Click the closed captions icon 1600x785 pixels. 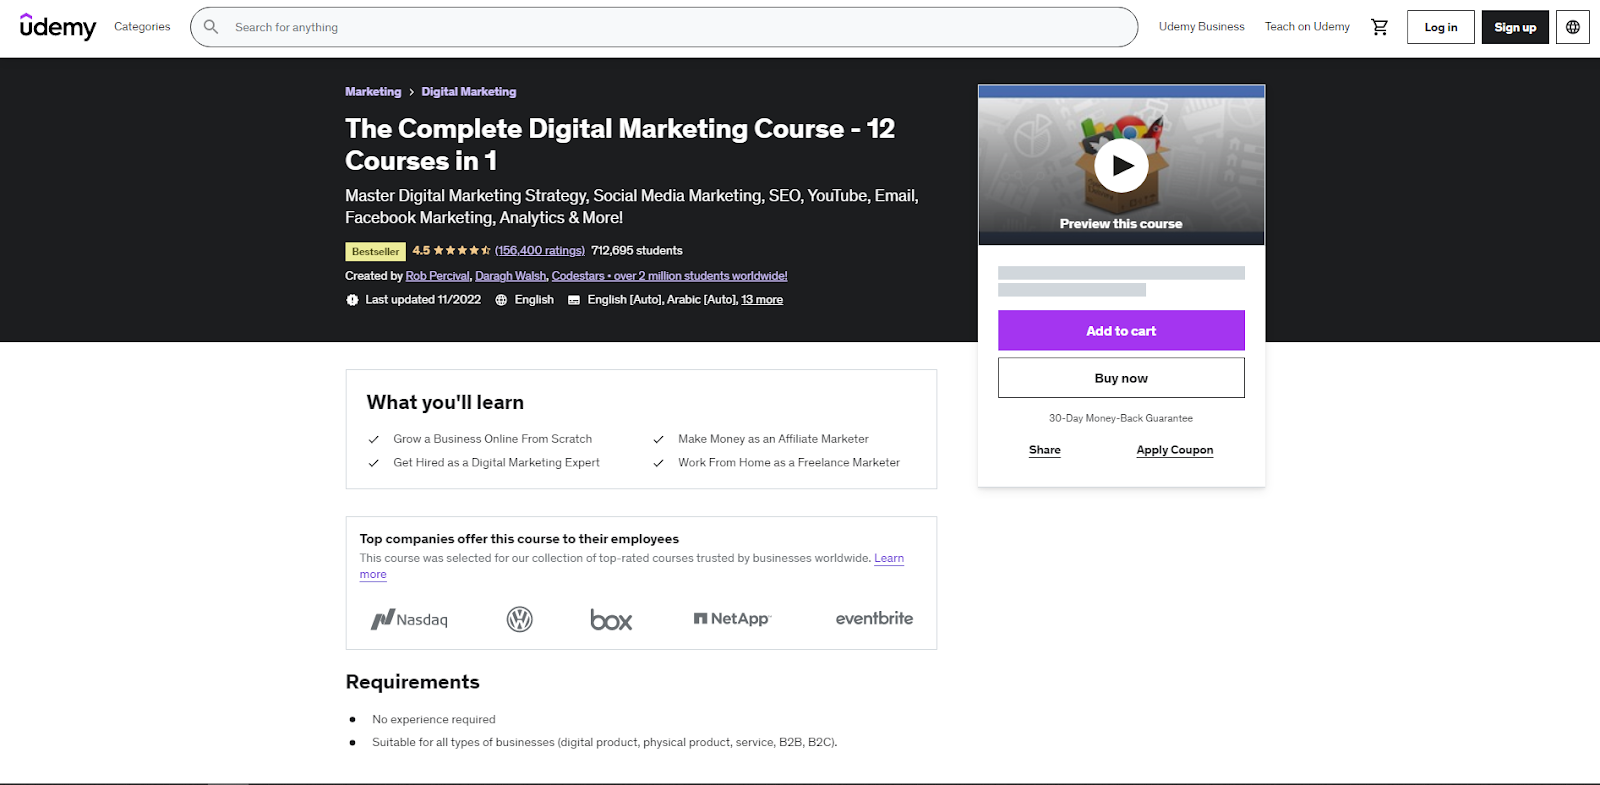point(574,300)
